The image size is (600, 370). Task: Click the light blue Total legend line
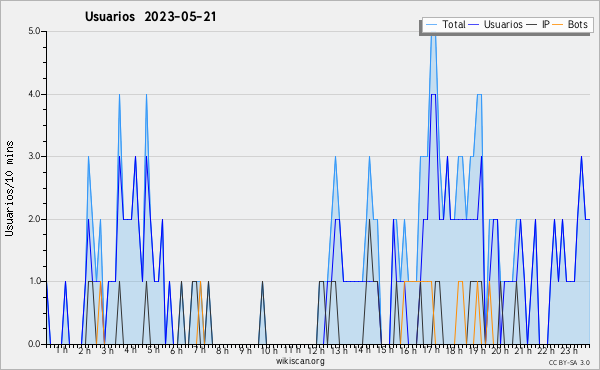click(431, 25)
